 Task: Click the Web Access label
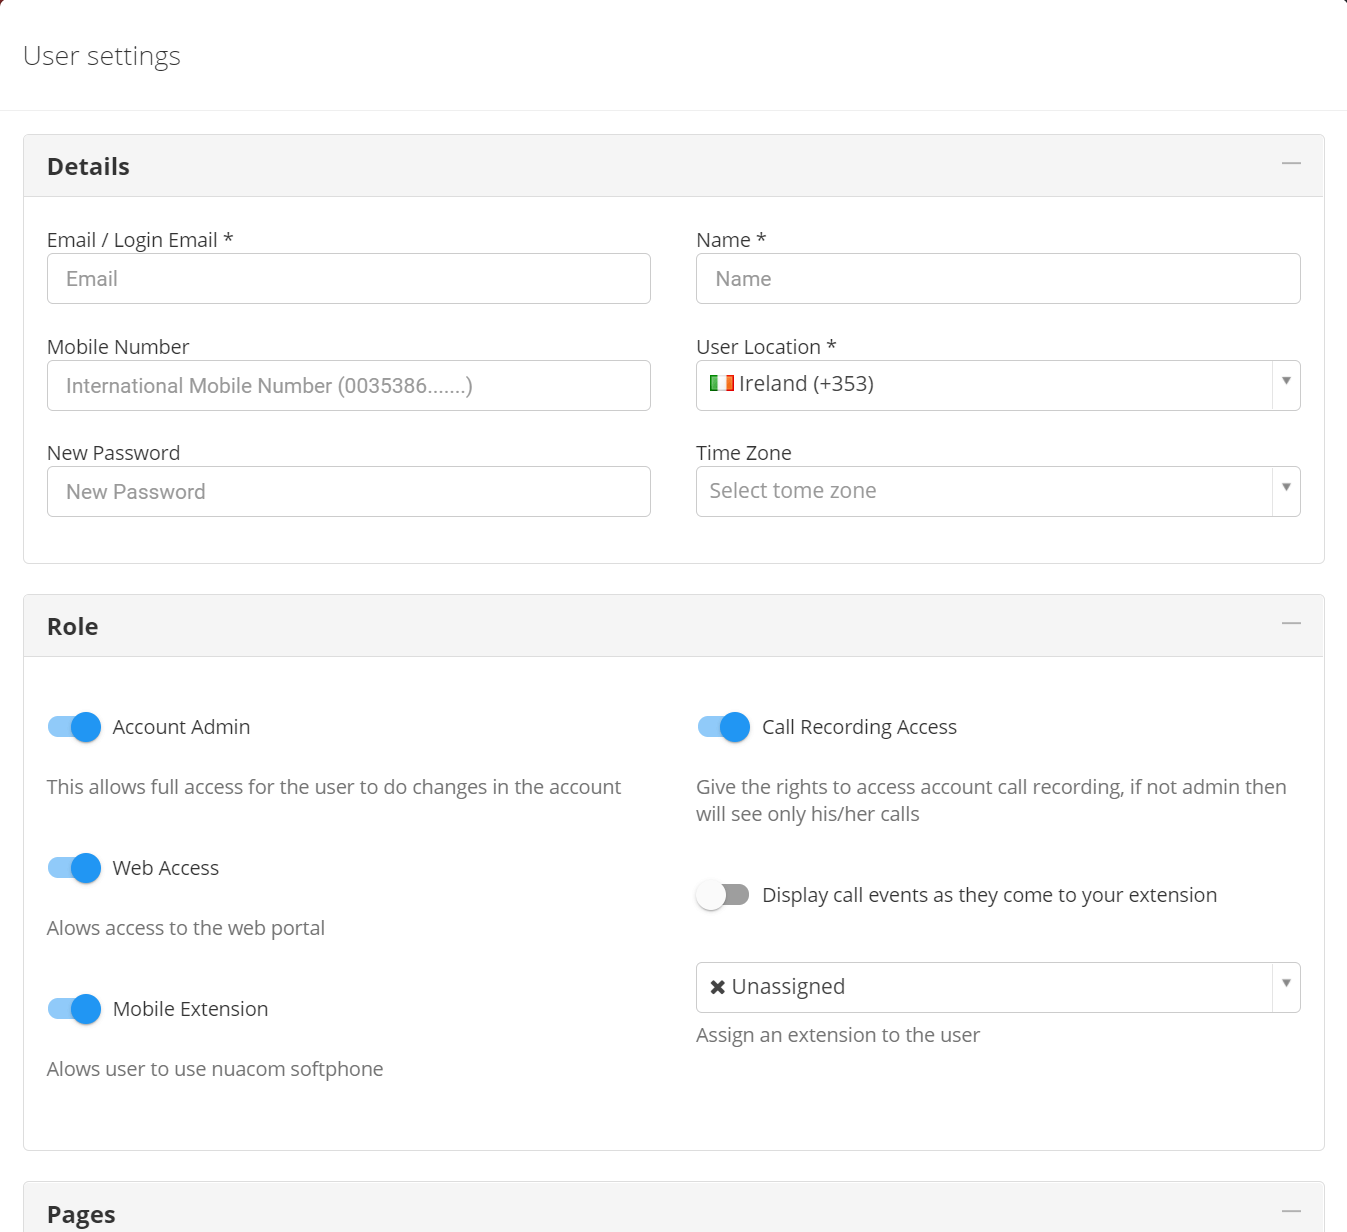click(x=166, y=868)
